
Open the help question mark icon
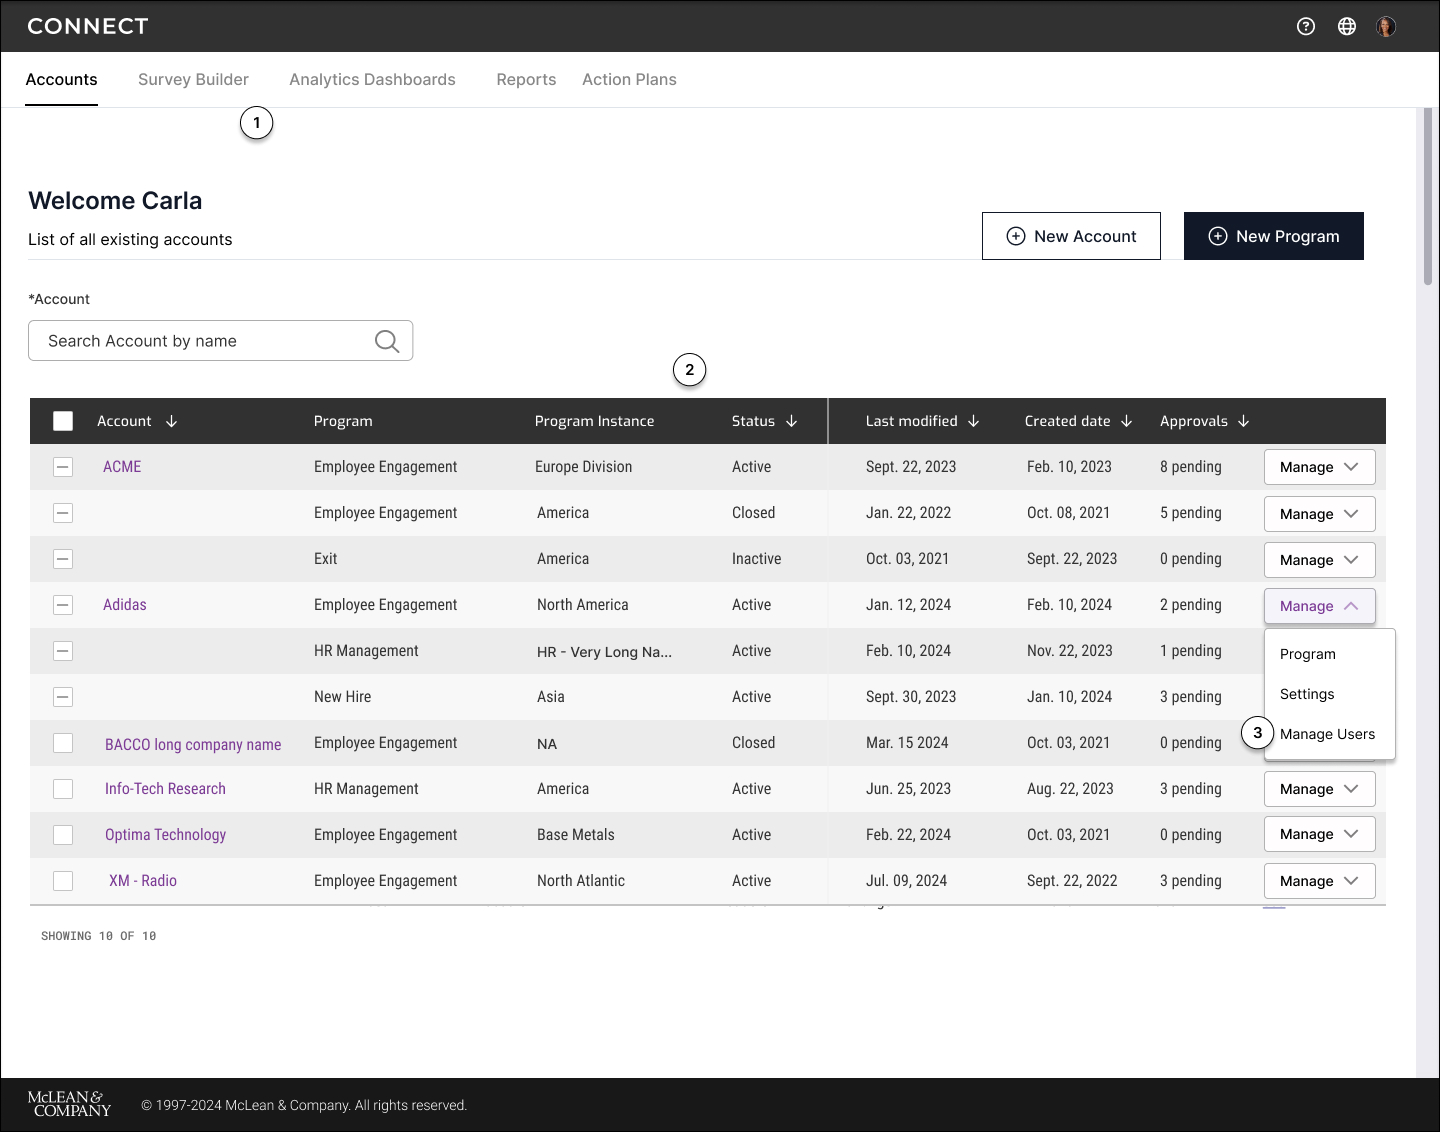point(1306,27)
